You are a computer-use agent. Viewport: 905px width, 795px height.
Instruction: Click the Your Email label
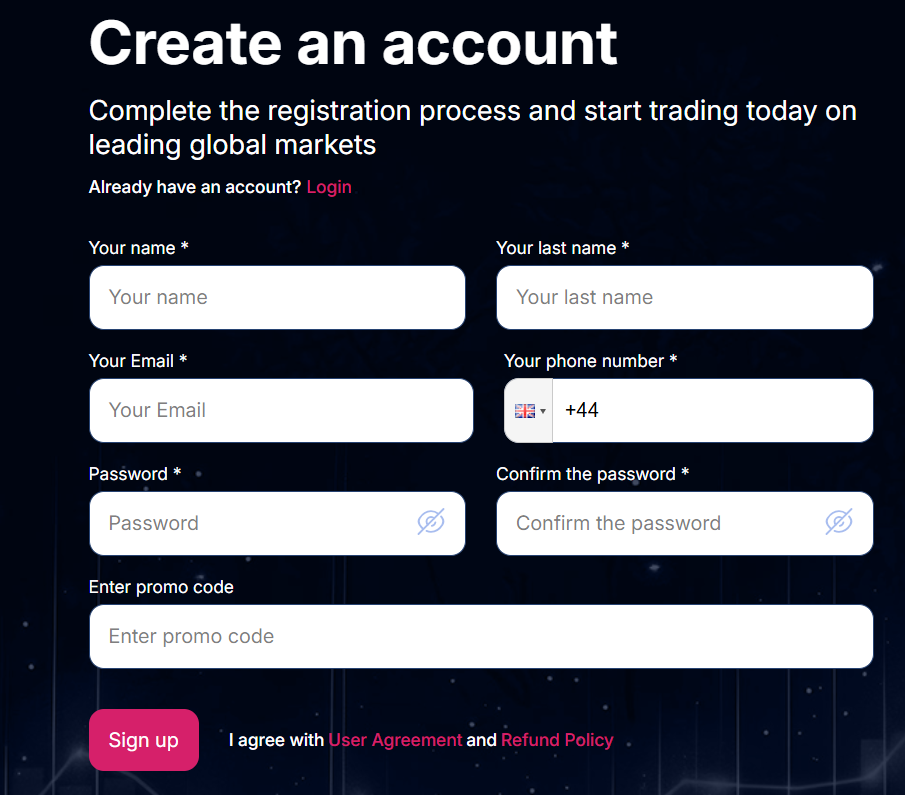(x=138, y=361)
